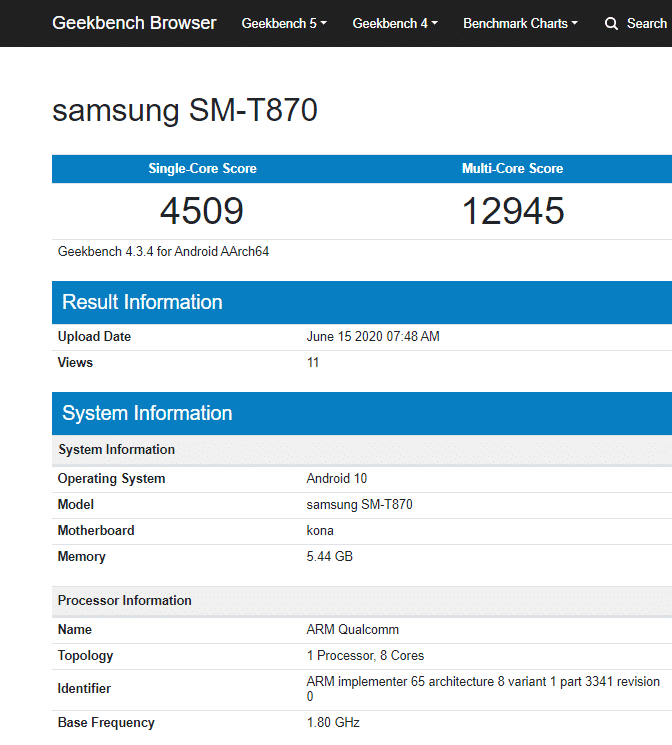Image resolution: width=672 pixels, height=745 pixels.
Task: Click the processor Name label
Action: point(75,630)
